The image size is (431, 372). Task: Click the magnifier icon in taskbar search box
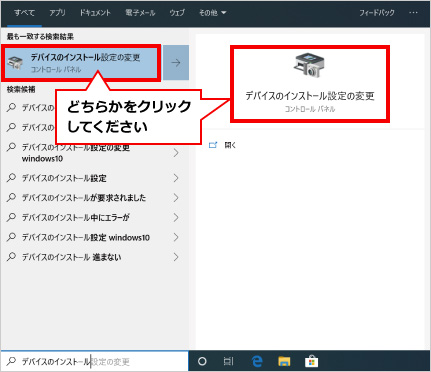coord(12,361)
